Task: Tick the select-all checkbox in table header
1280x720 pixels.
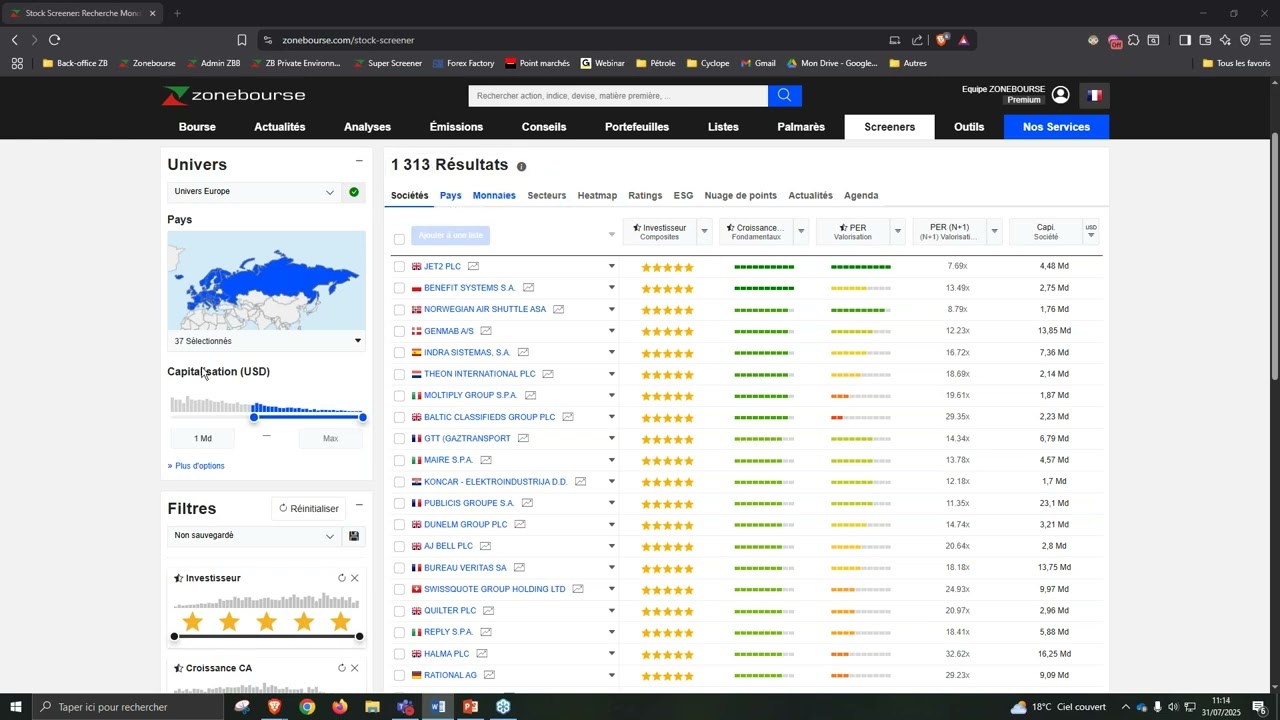Action: [399, 239]
